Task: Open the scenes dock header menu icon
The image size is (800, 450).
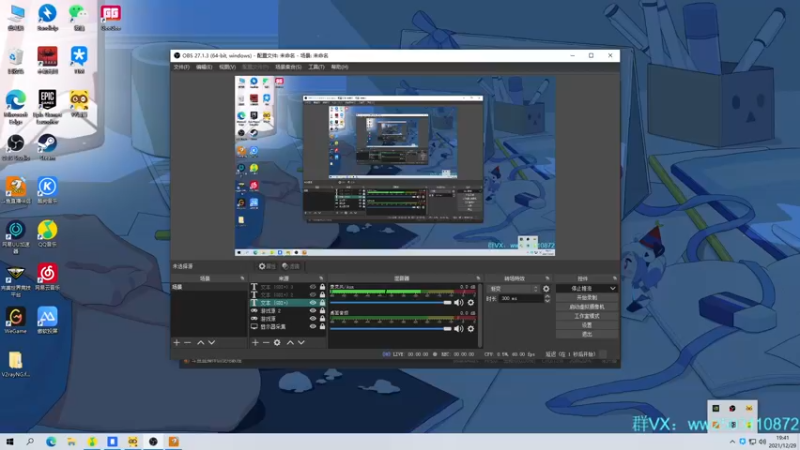Action: tap(242, 278)
